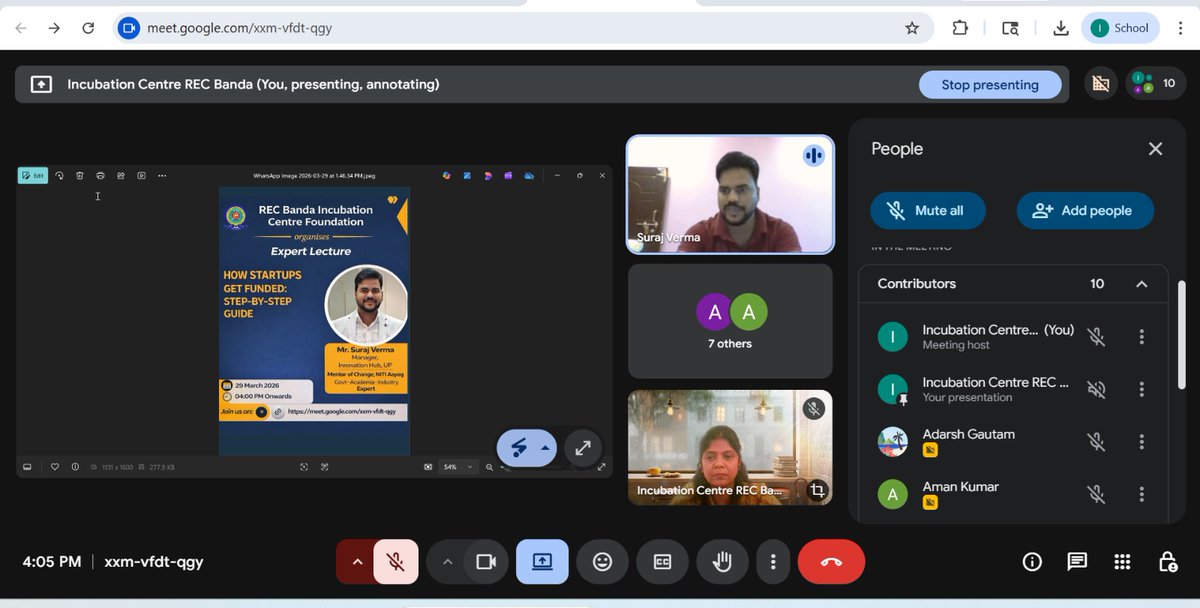Click the Incubation Centre REC Banda video tile
The height and width of the screenshot is (608, 1200).
coord(730,447)
